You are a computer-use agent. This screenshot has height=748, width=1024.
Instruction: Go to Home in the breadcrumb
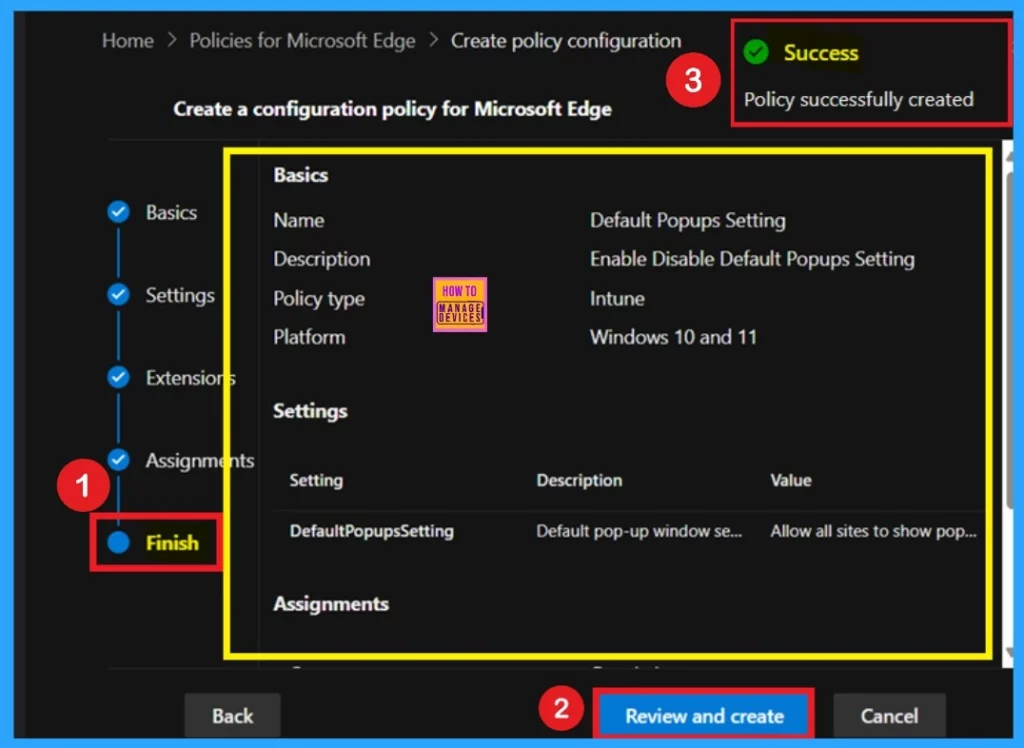tap(127, 41)
